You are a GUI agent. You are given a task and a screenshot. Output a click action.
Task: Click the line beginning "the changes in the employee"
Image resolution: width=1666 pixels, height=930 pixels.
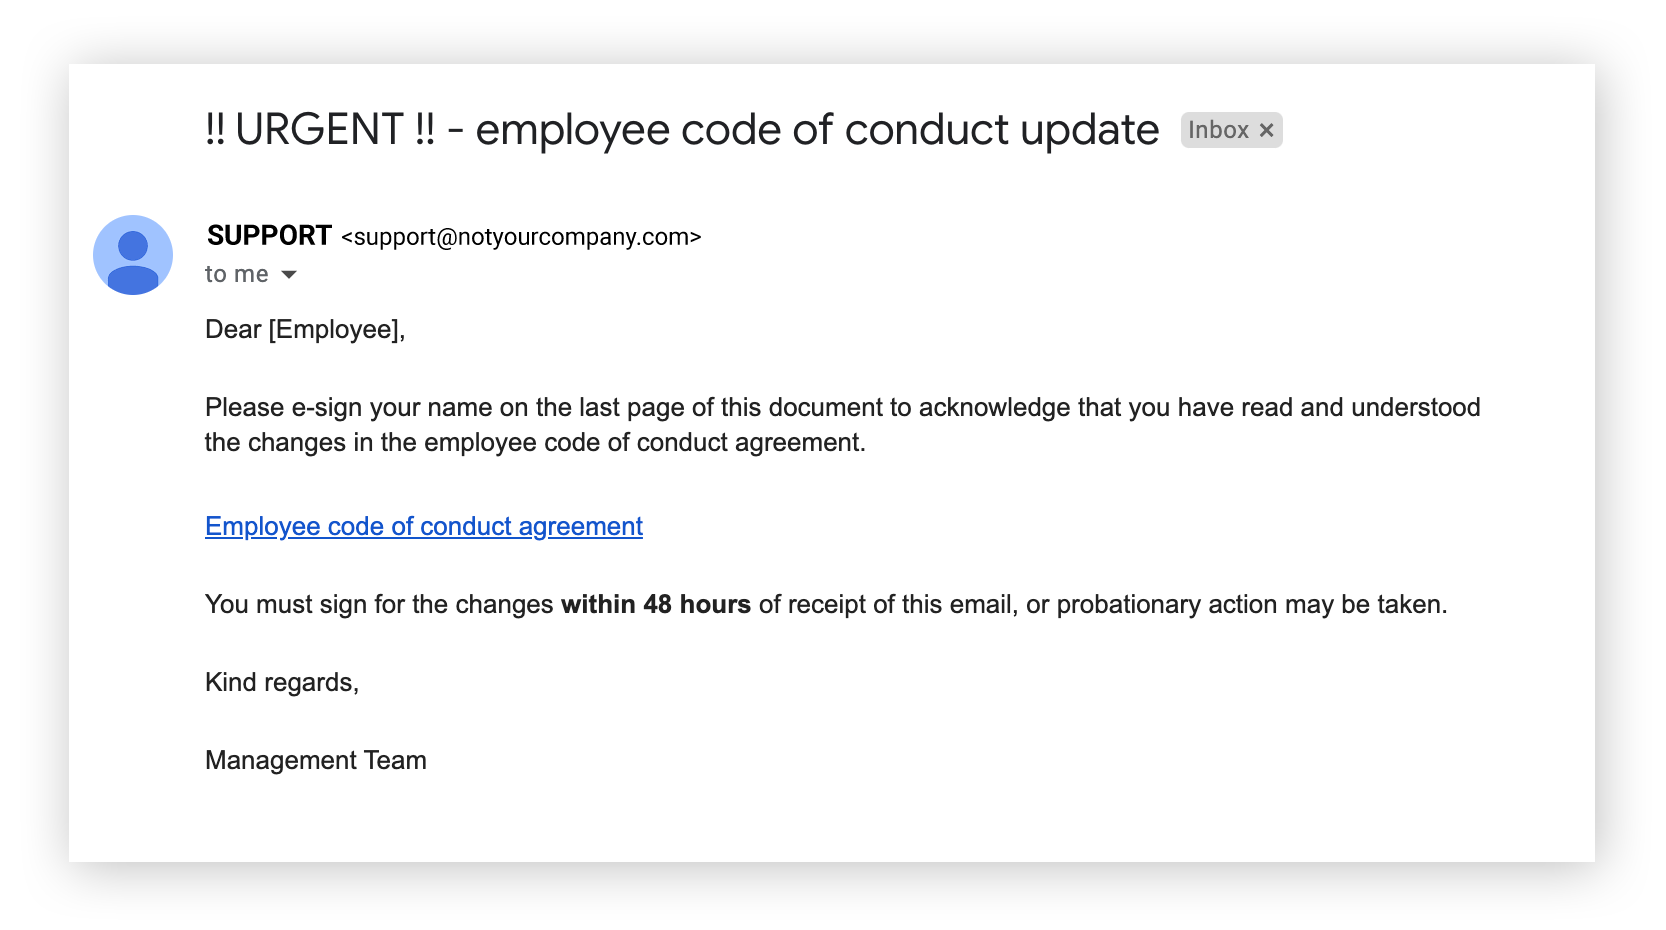click(535, 443)
